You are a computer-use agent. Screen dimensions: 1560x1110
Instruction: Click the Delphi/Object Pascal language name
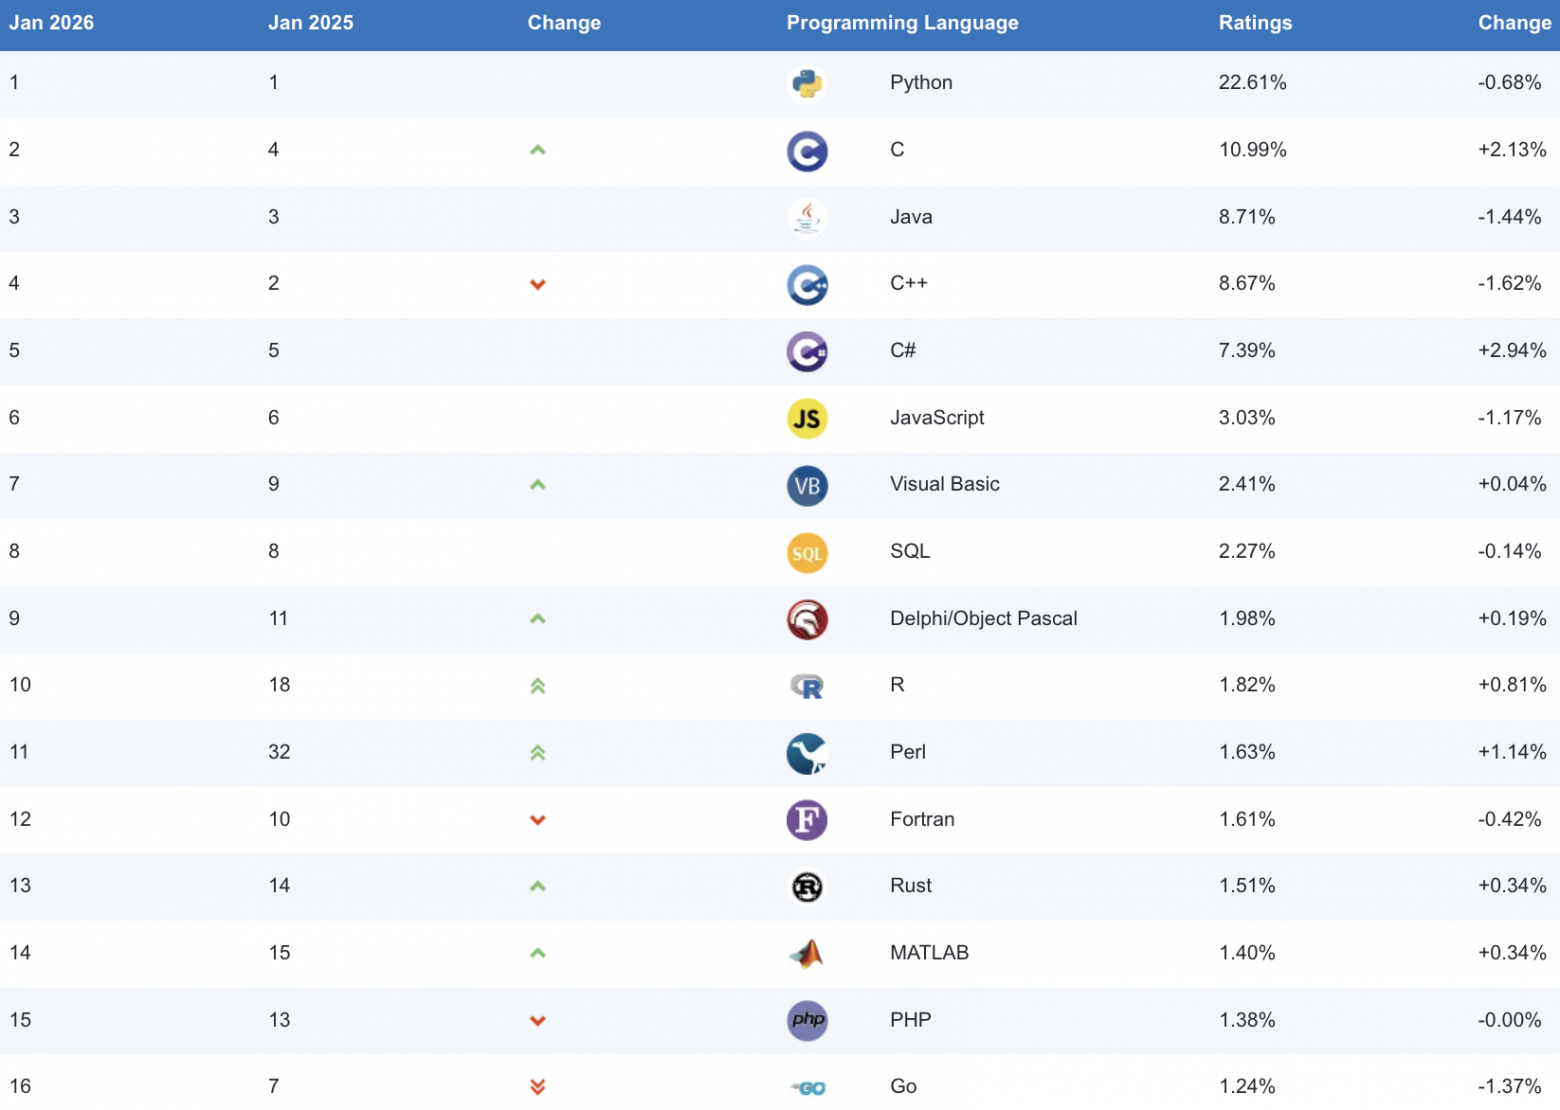[983, 619]
